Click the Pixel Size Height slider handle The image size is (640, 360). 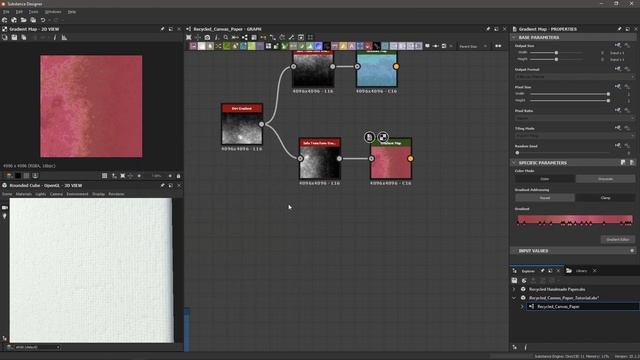[x=608, y=100]
